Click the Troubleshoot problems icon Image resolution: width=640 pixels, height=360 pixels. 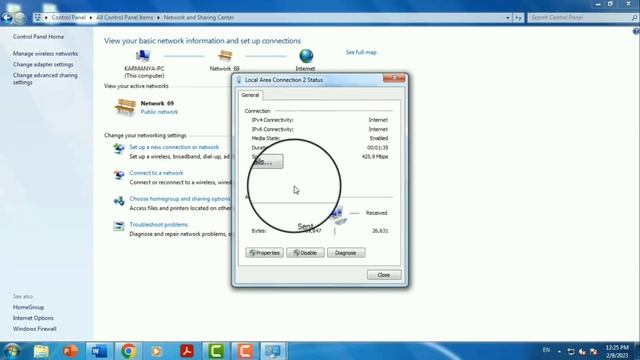pyautogui.click(x=119, y=226)
